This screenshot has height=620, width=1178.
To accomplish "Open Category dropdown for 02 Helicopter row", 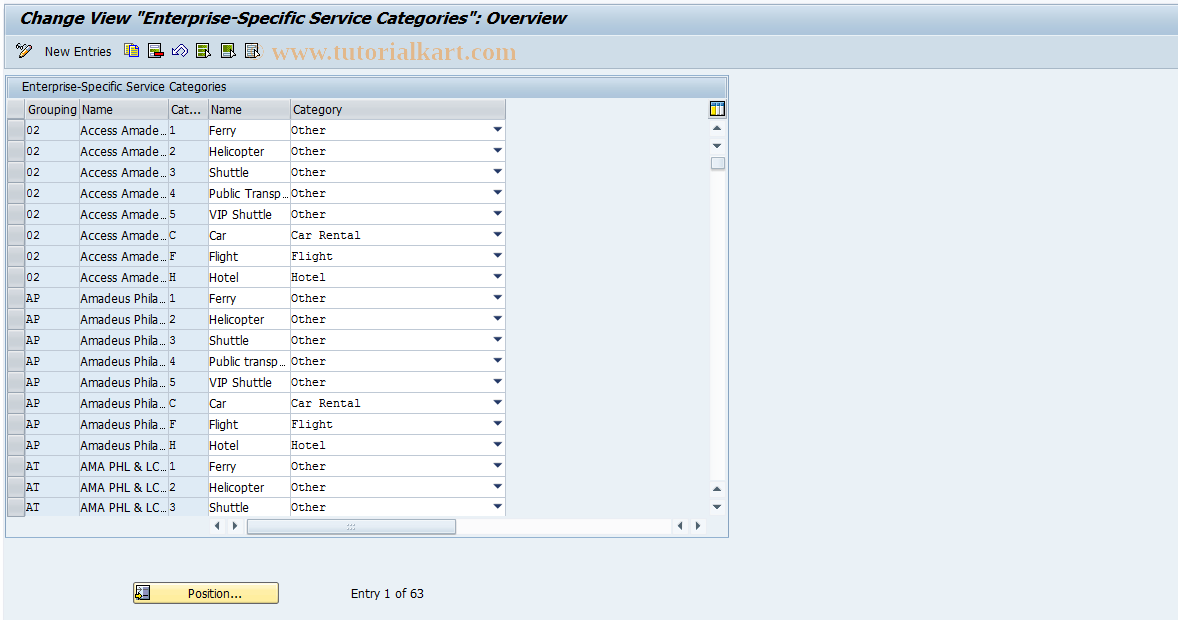I will (x=497, y=151).
